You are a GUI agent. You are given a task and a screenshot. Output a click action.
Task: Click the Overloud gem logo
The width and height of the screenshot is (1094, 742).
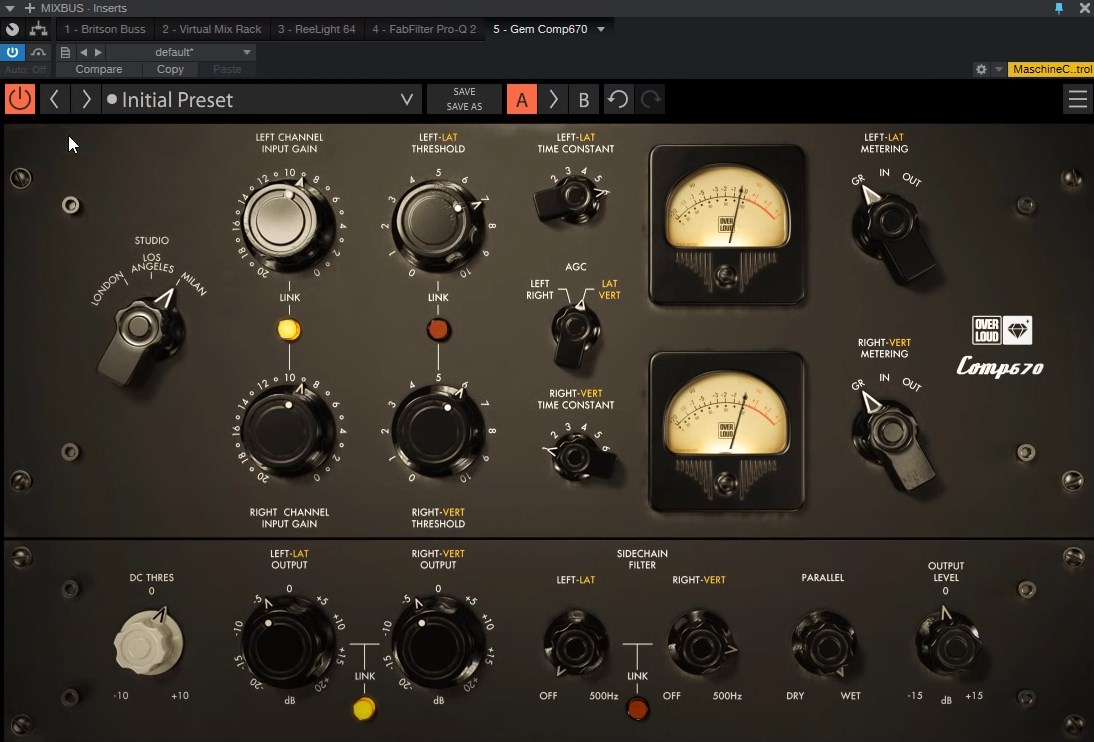[1003, 330]
